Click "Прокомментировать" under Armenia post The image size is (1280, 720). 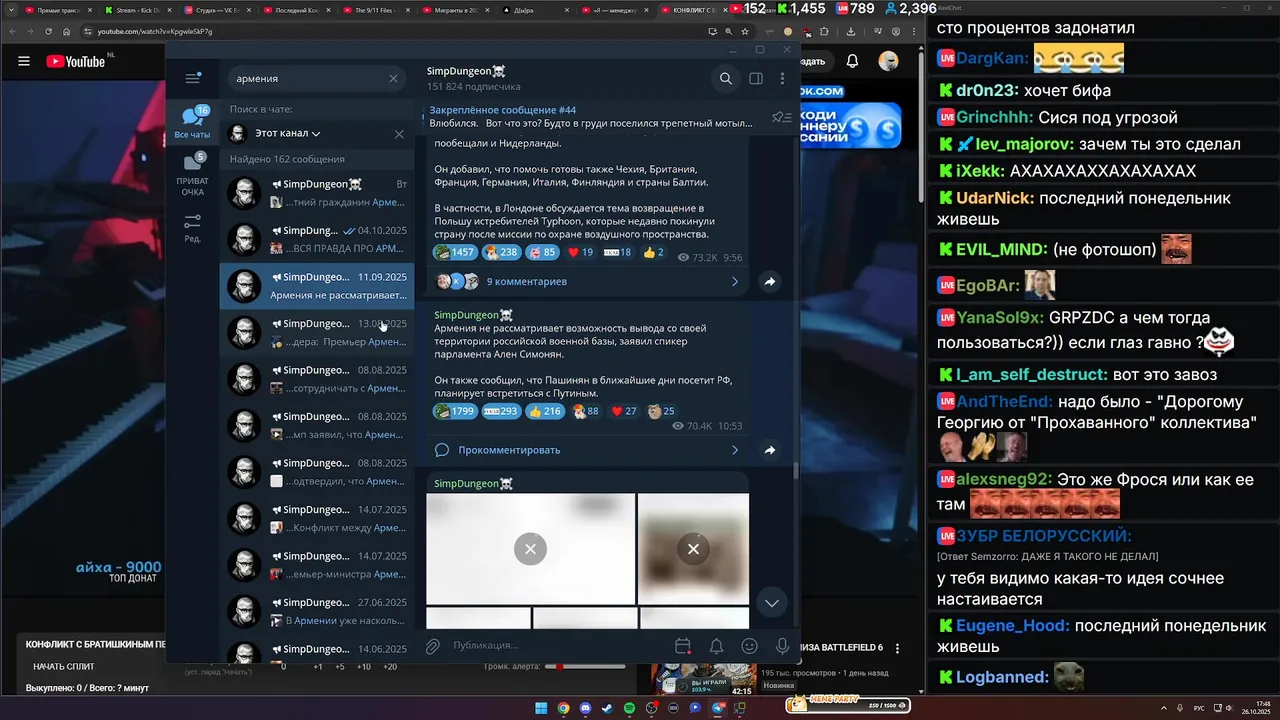tap(585, 450)
